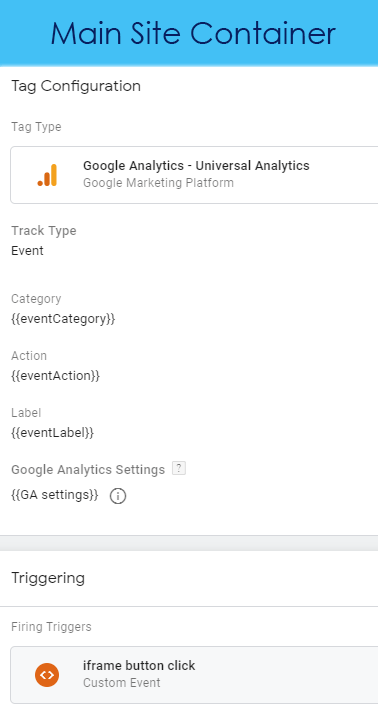The height and width of the screenshot is (708, 378).
Task: Click the {{eventAction}} action value
Action: [56, 376]
